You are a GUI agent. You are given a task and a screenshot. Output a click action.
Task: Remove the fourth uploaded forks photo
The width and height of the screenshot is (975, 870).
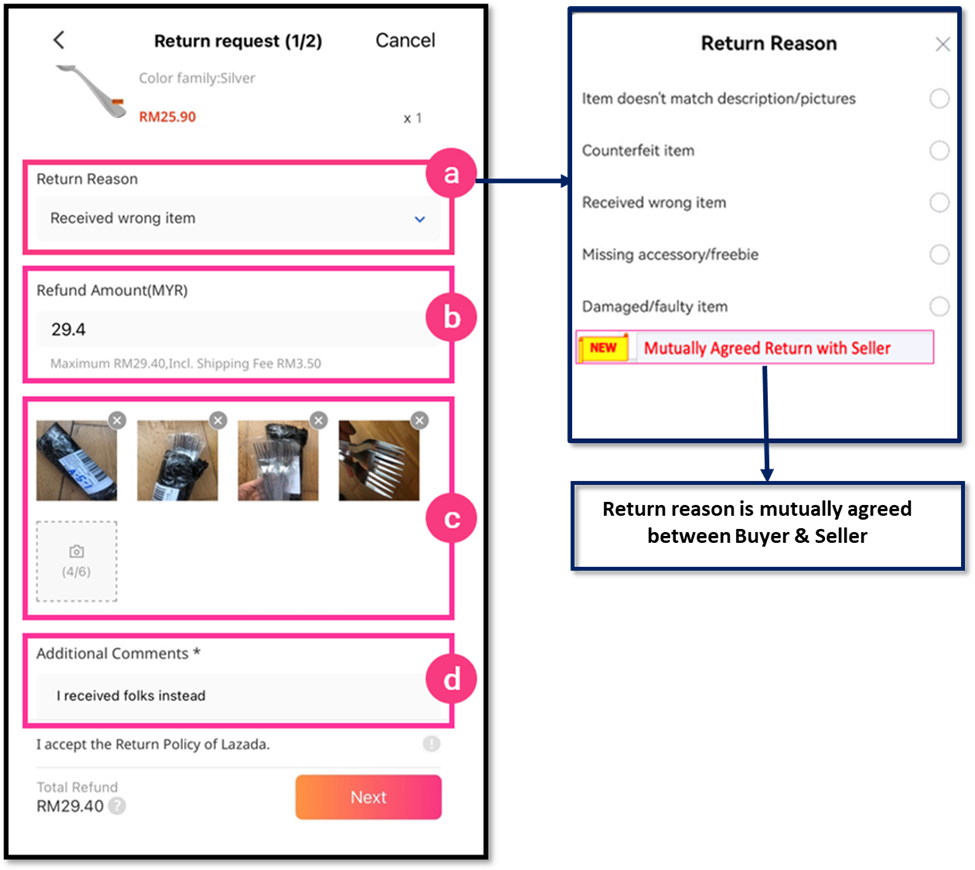coord(420,420)
